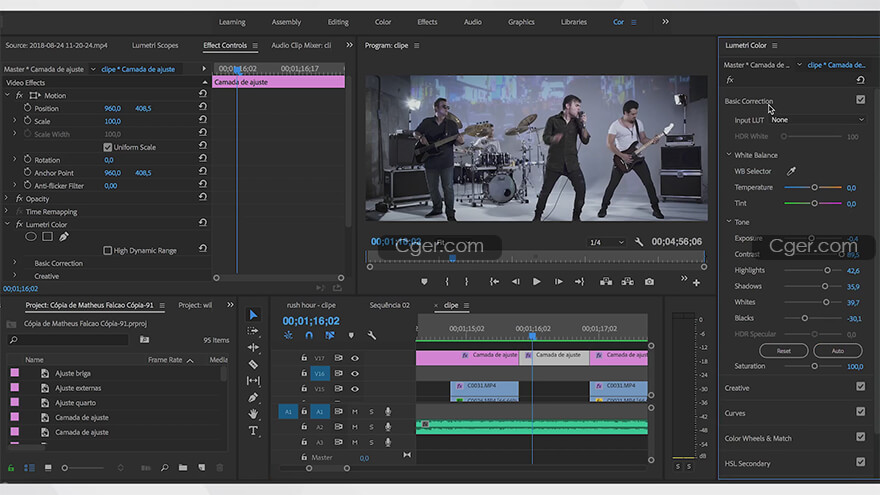Screen dimensions: 880x495
Task: Collapse the Tone section
Action: point(729,222)
